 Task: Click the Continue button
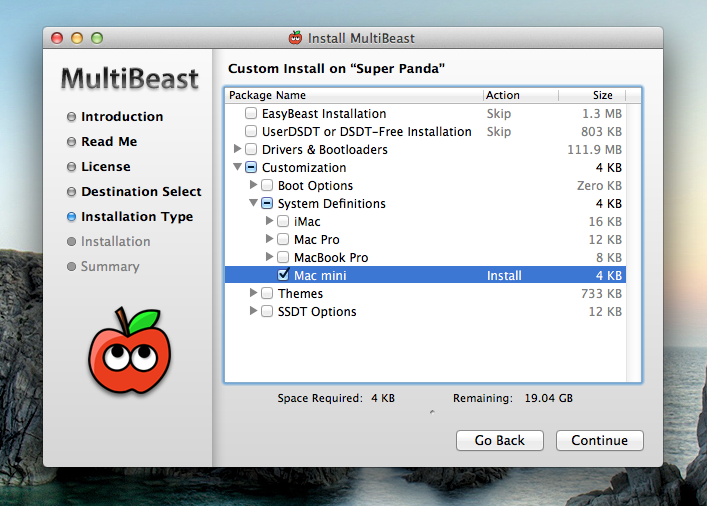(x=599, y=440)
